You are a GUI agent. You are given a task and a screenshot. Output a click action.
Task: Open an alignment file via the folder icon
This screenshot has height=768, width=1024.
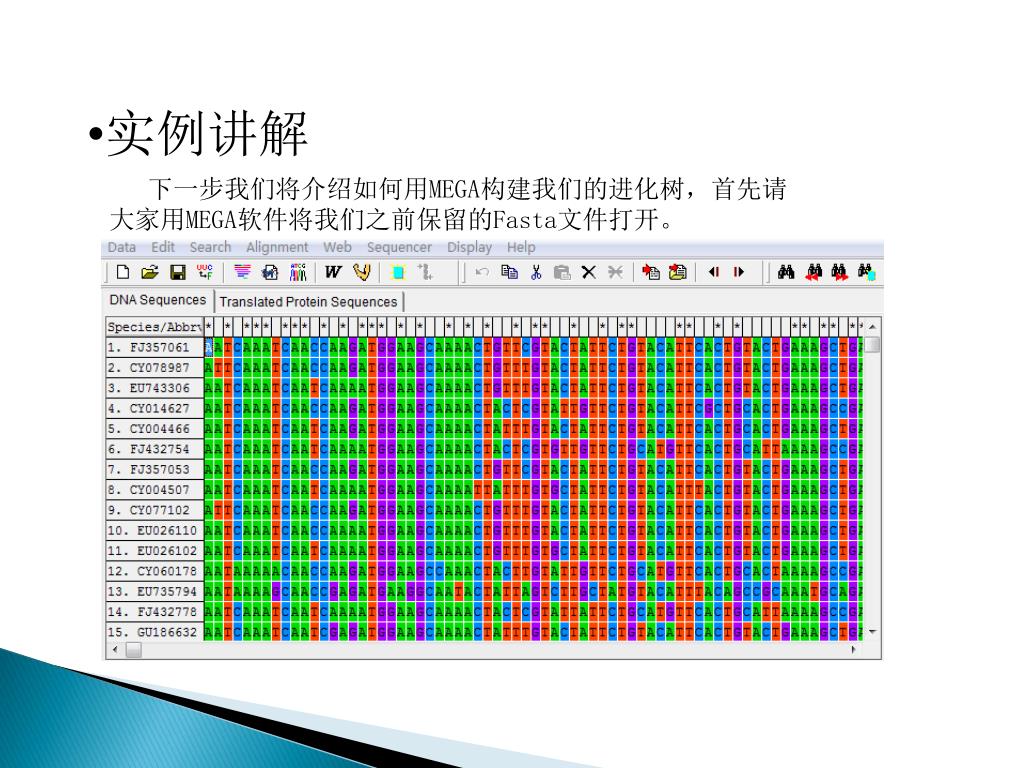click(x=150, y=272)
